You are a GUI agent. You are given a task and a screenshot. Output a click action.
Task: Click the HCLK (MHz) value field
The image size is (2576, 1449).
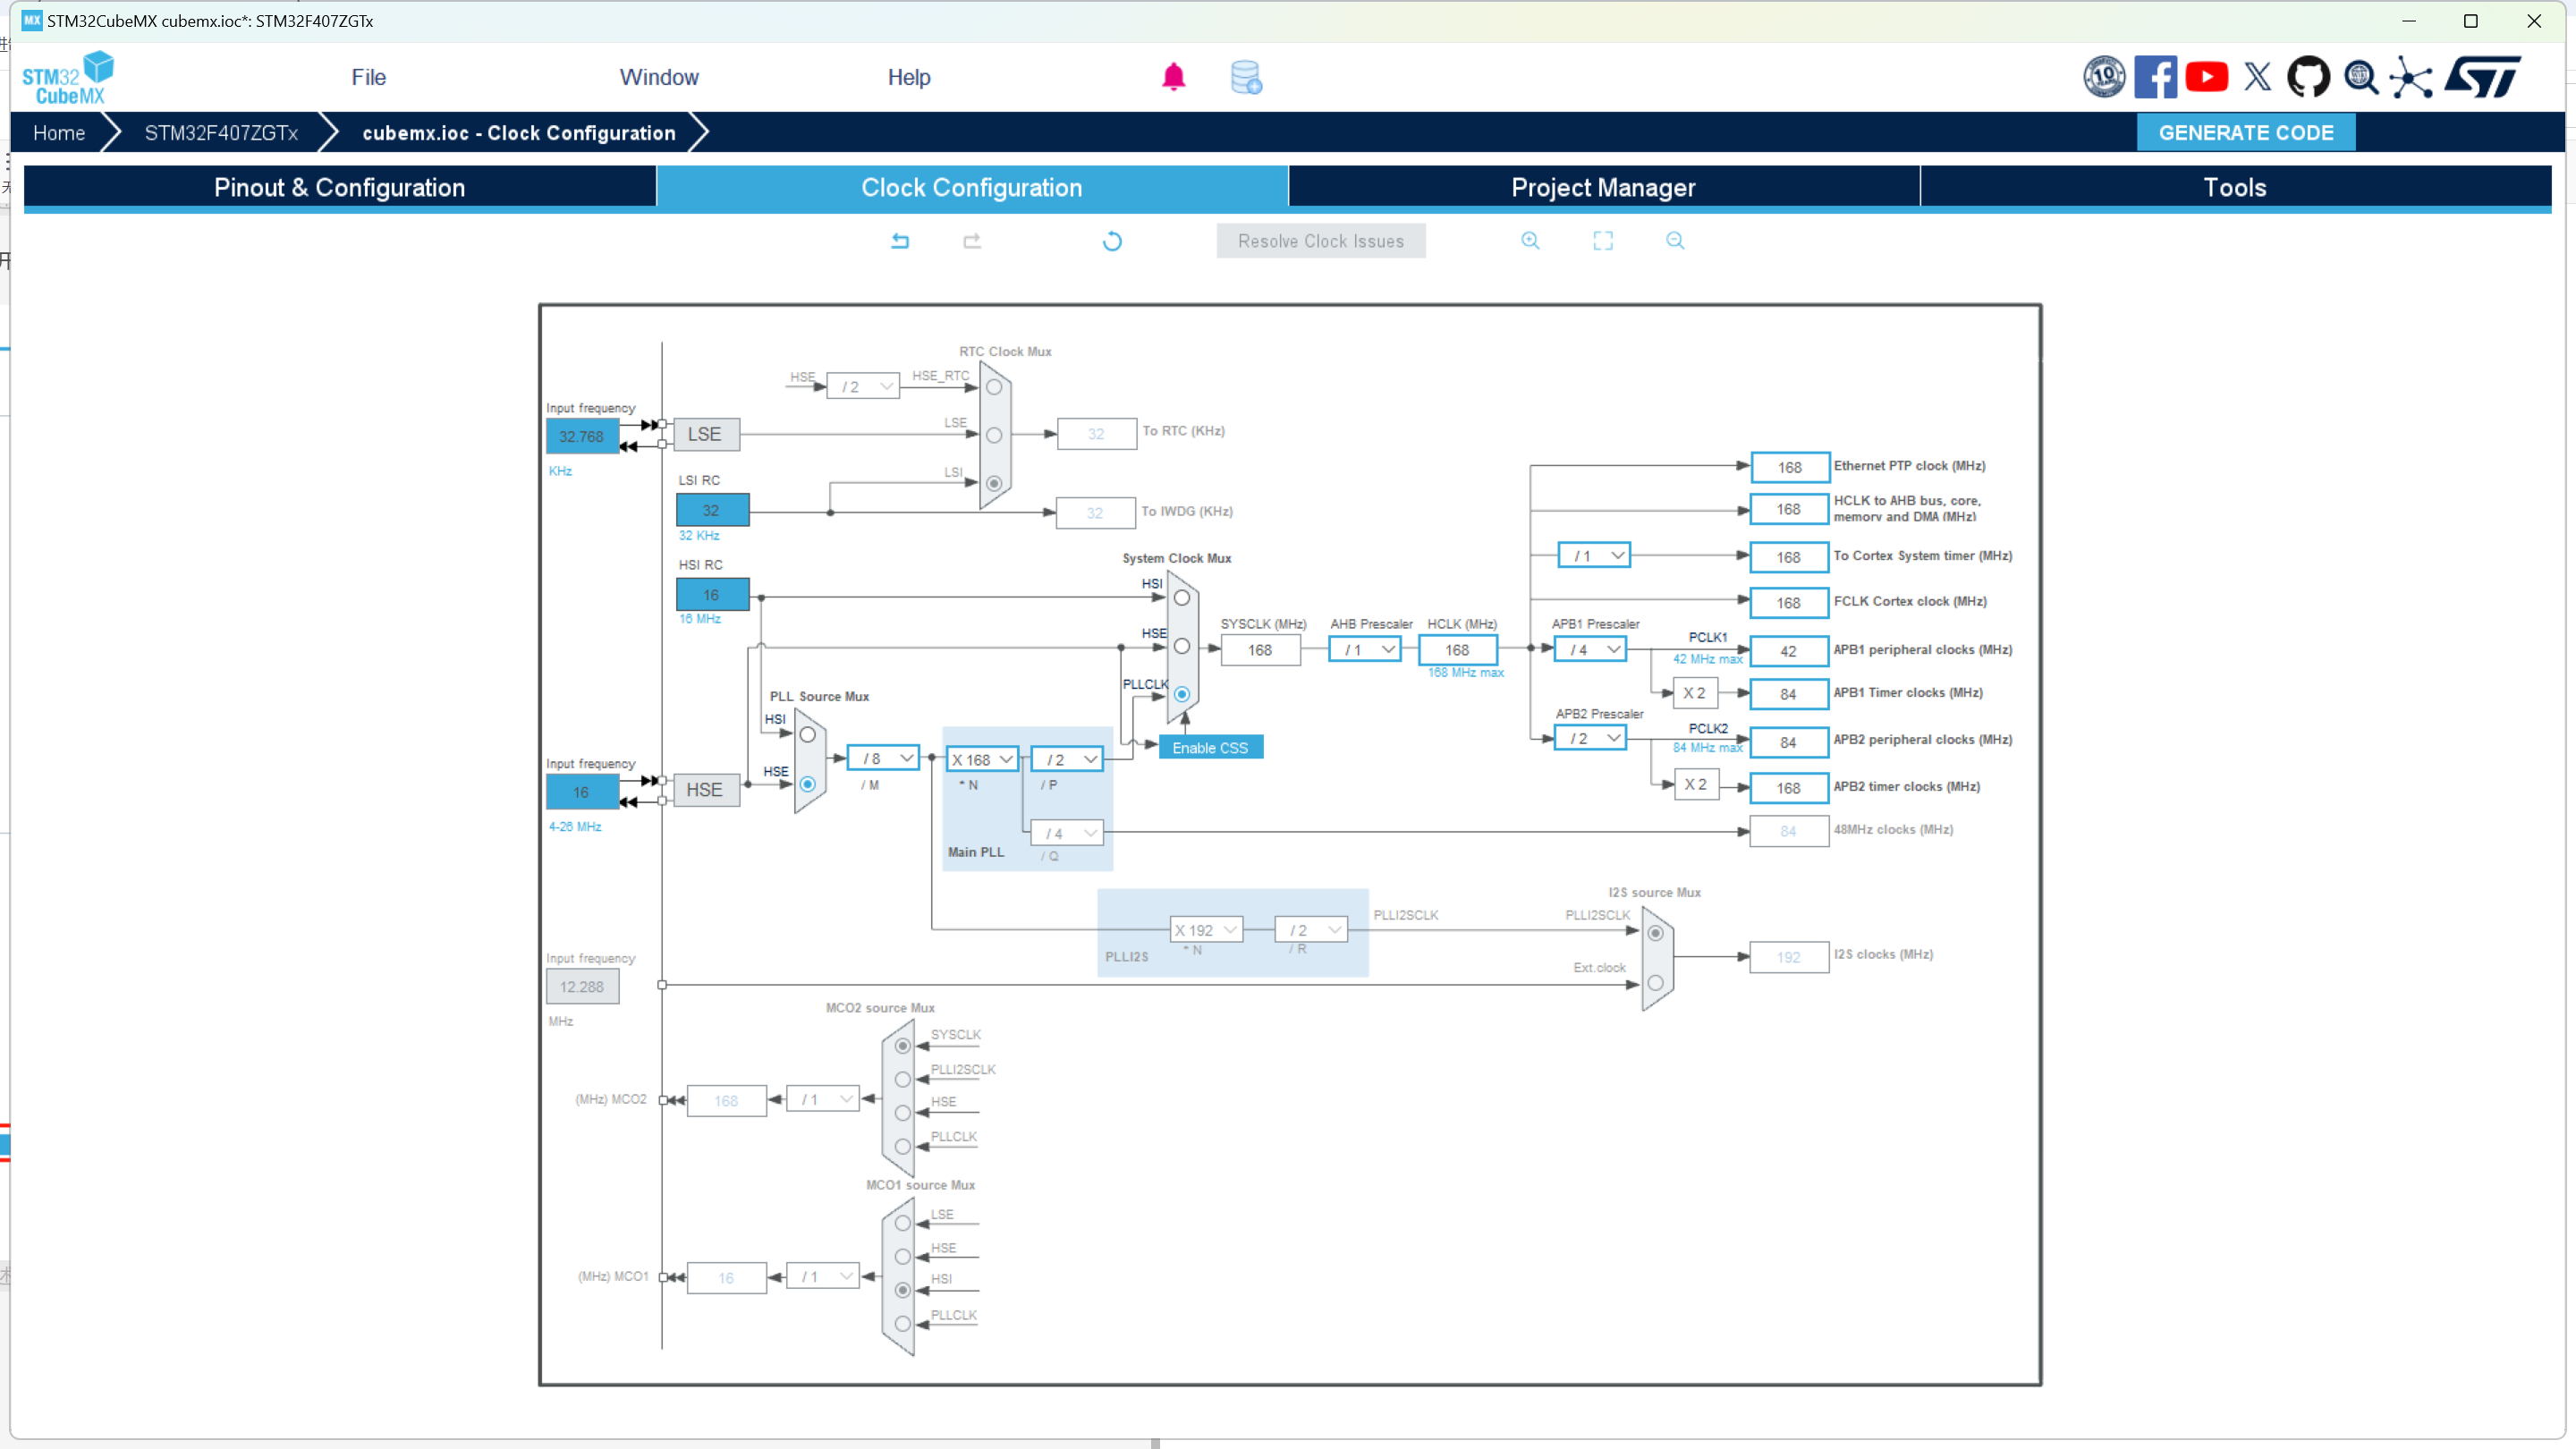[x=1457, y=650]
